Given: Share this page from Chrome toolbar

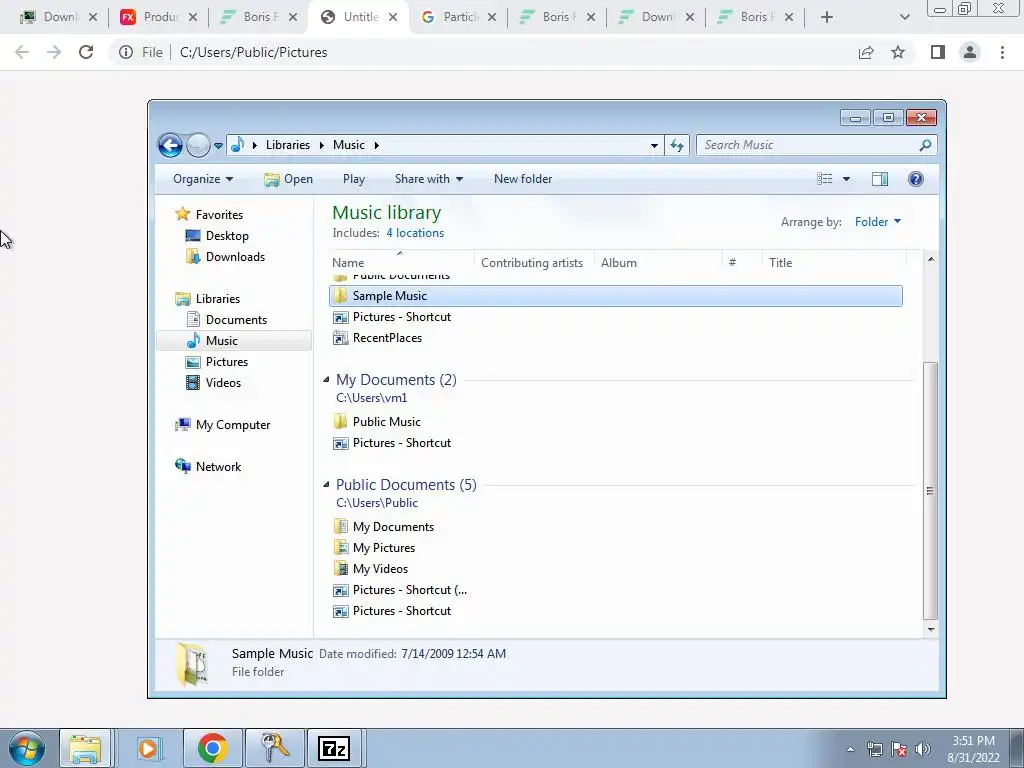Looking at the screenshot, I should click(866, 52).
